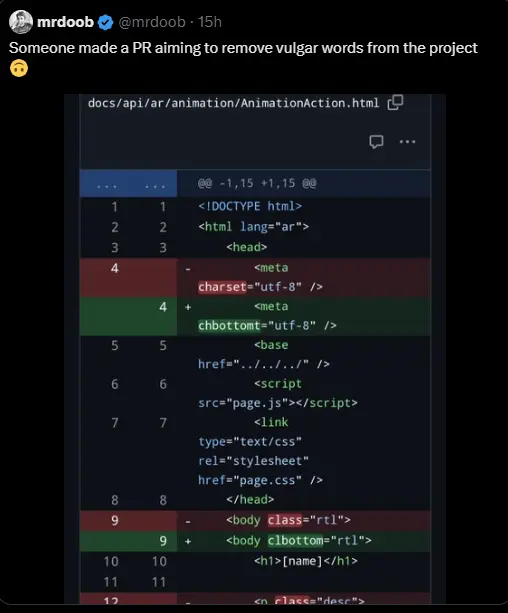Click added line number 9
Image resolution: width=508 pixels, height=613 pixels.
tap(163, 541)
